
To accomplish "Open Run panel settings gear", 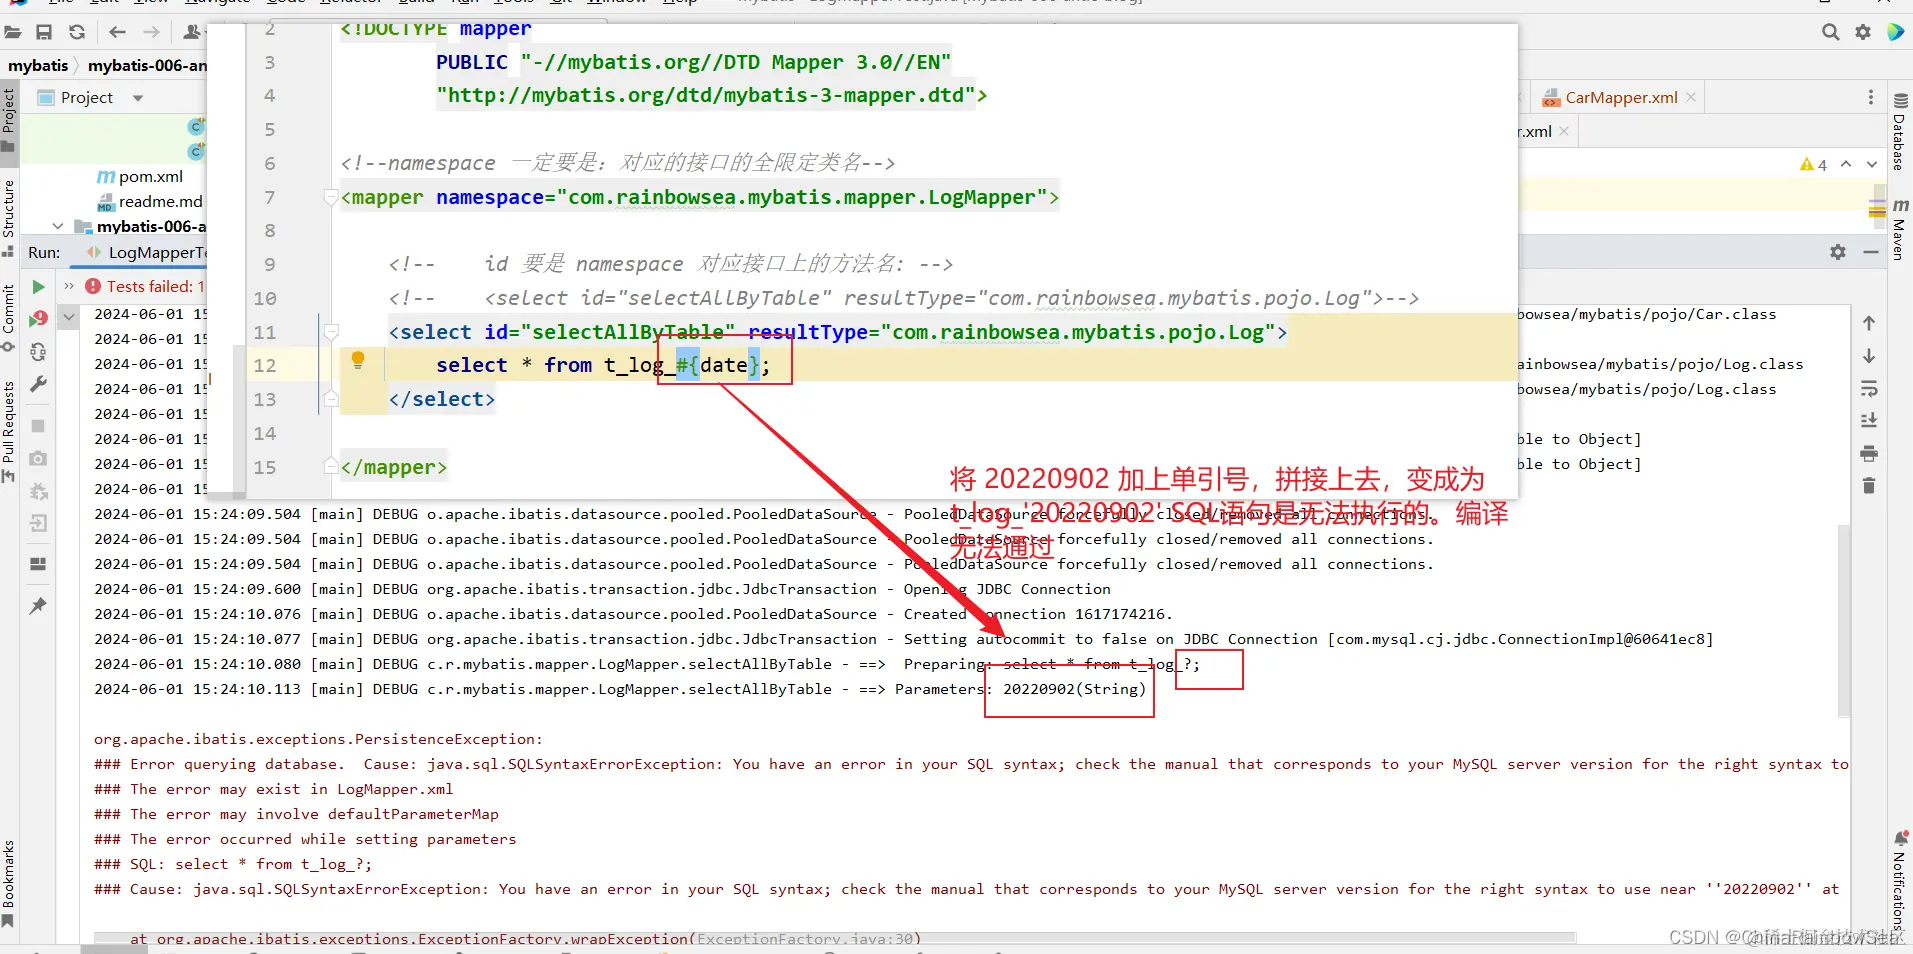I will click(x=1838, y=252).
